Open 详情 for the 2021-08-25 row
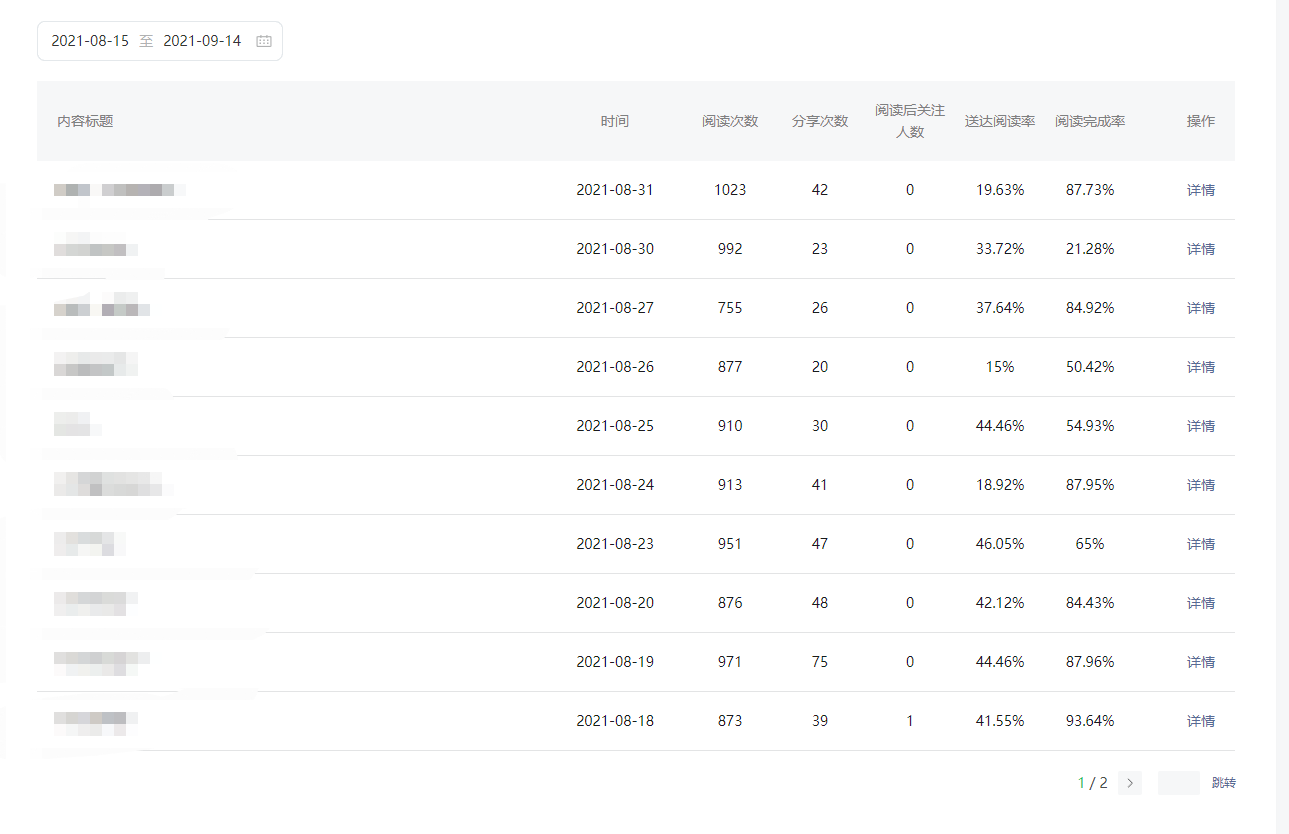1289x834 pixels. pyautogui.click(x=1200, y=426)
